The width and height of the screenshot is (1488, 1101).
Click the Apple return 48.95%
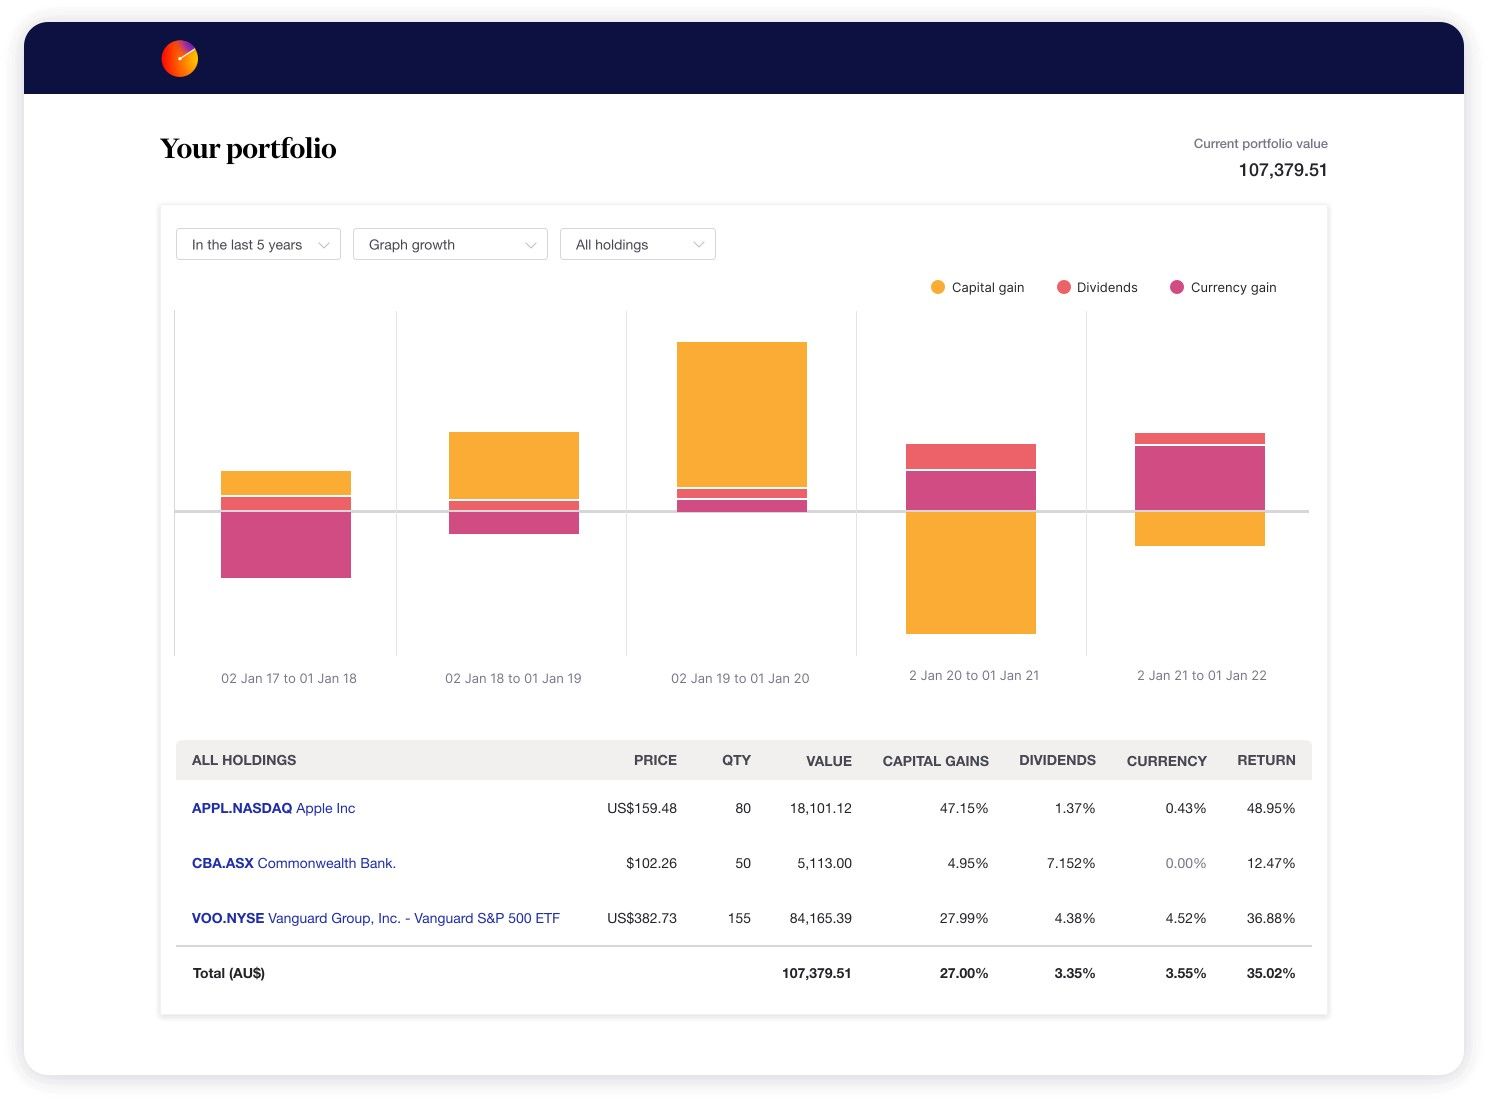point(1271,808)
